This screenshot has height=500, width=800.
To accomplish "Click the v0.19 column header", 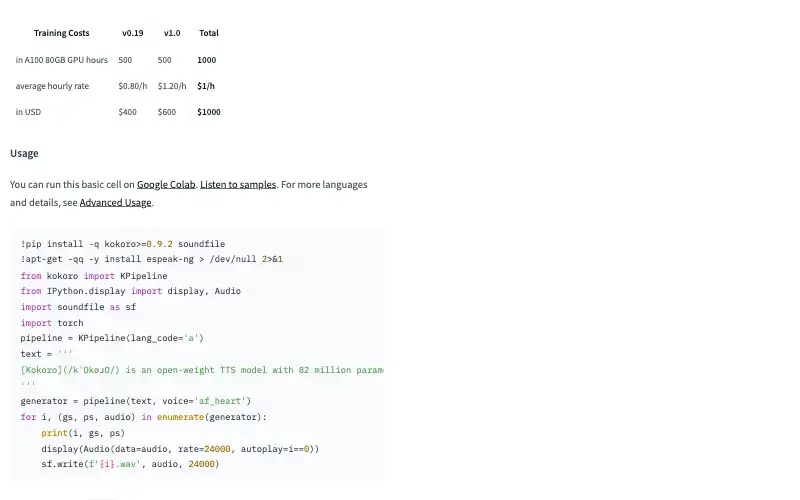I will click(133, 33).
